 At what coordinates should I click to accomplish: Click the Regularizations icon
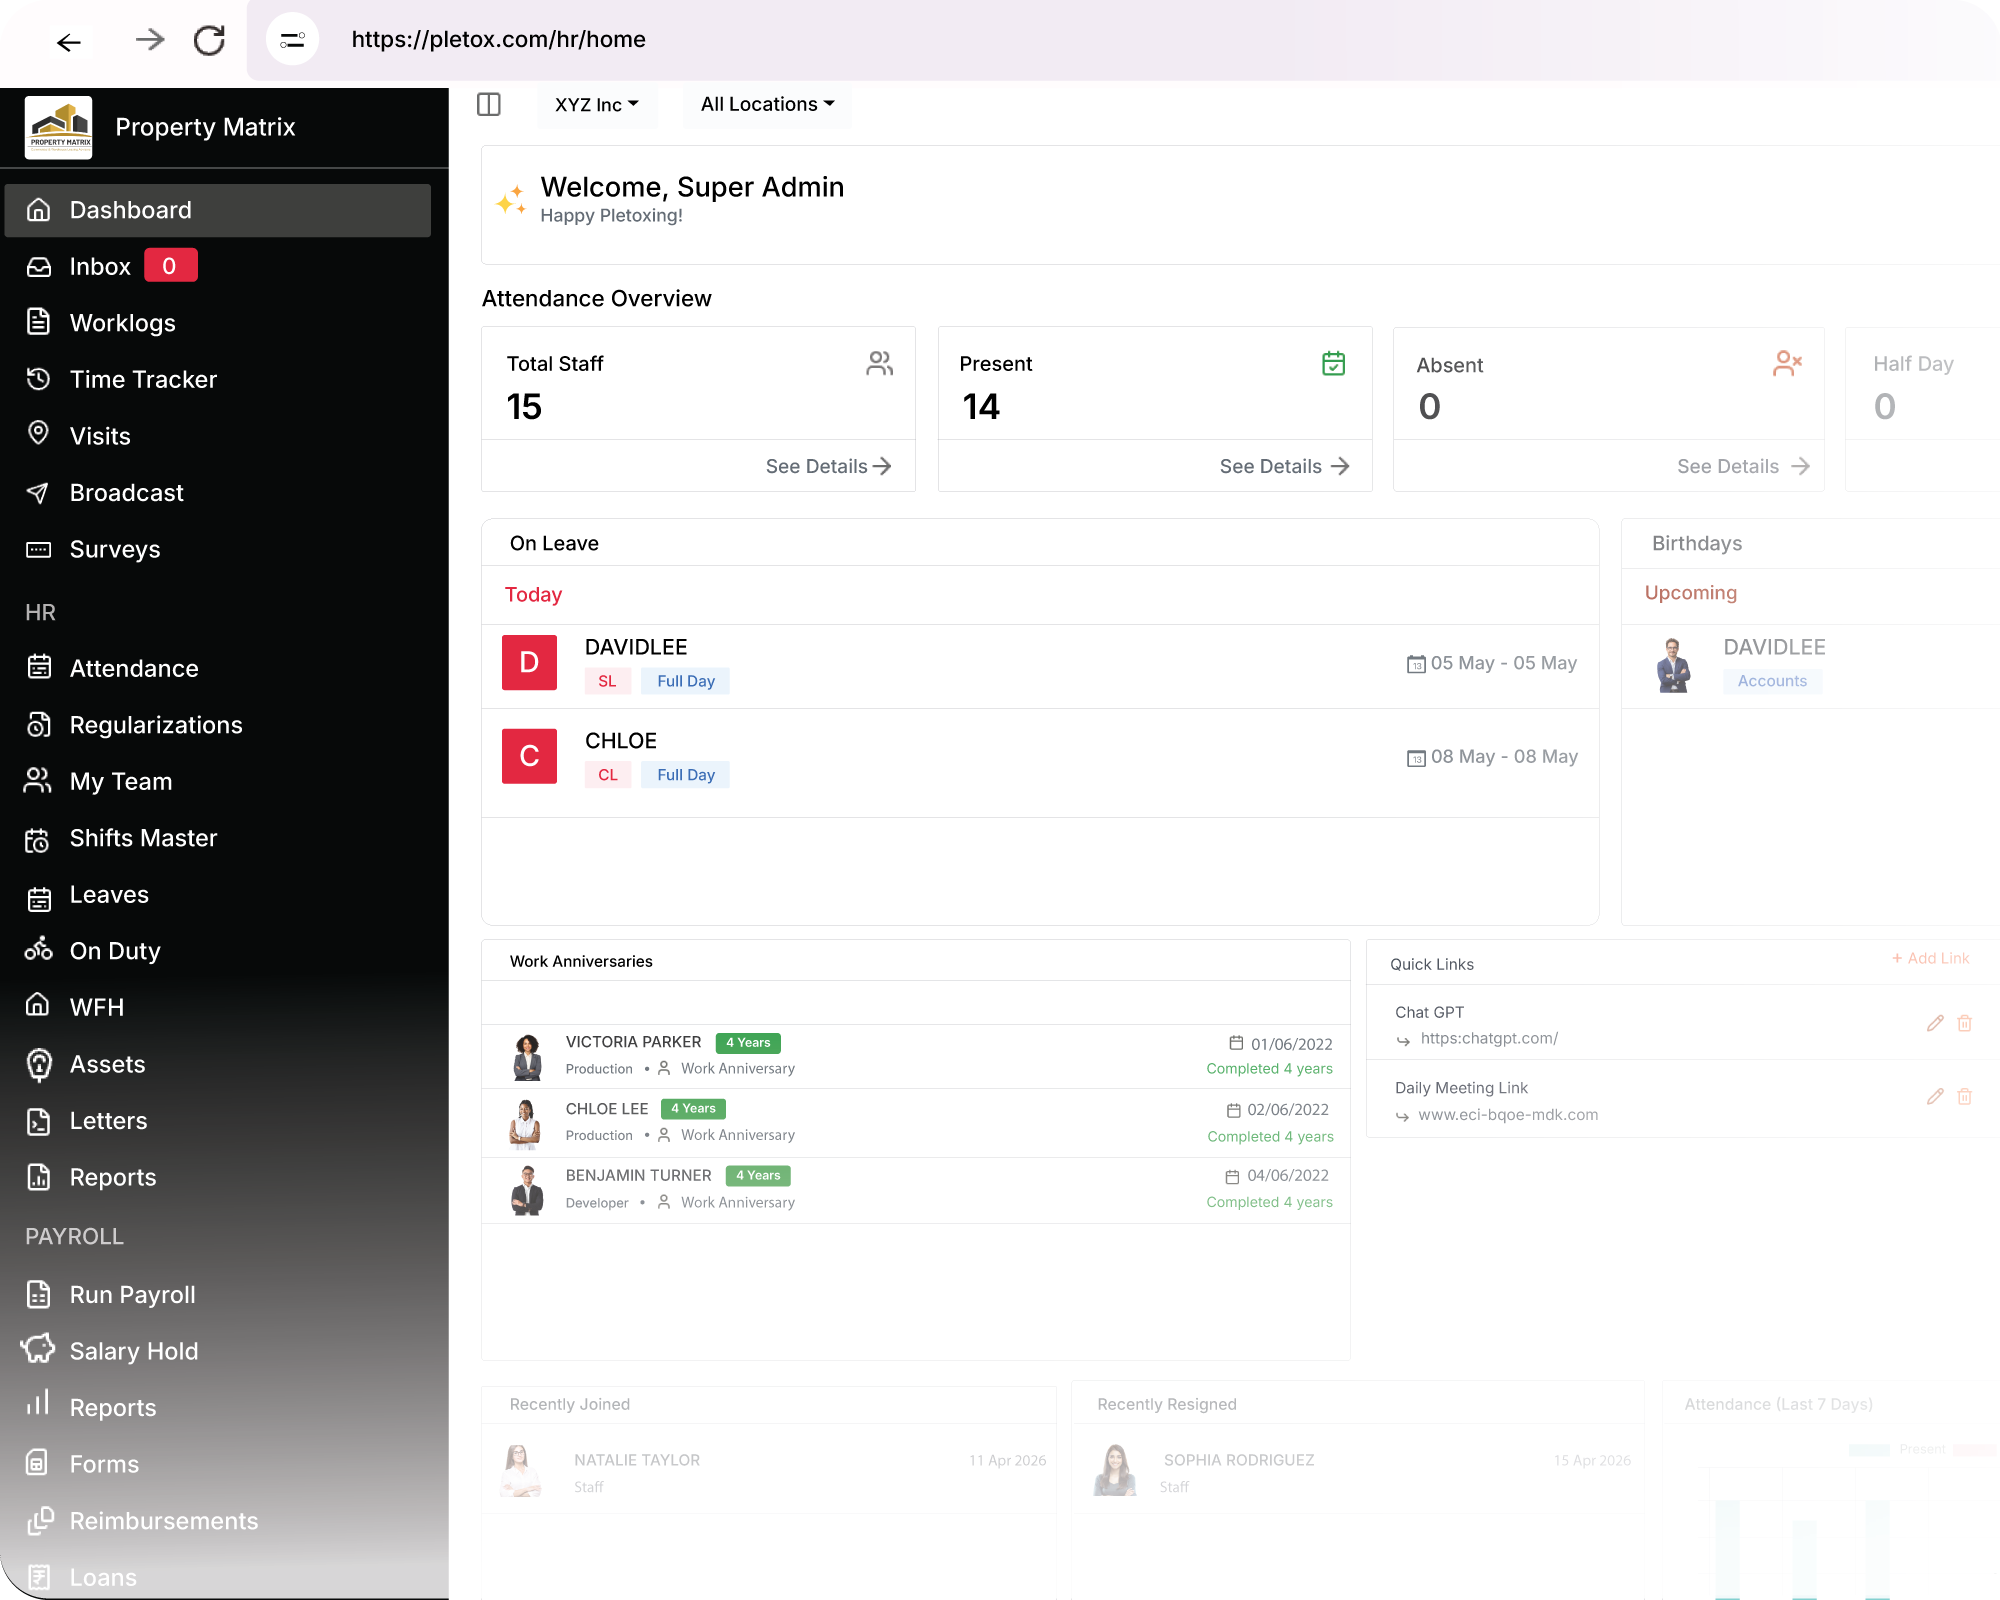click(38, 724)
